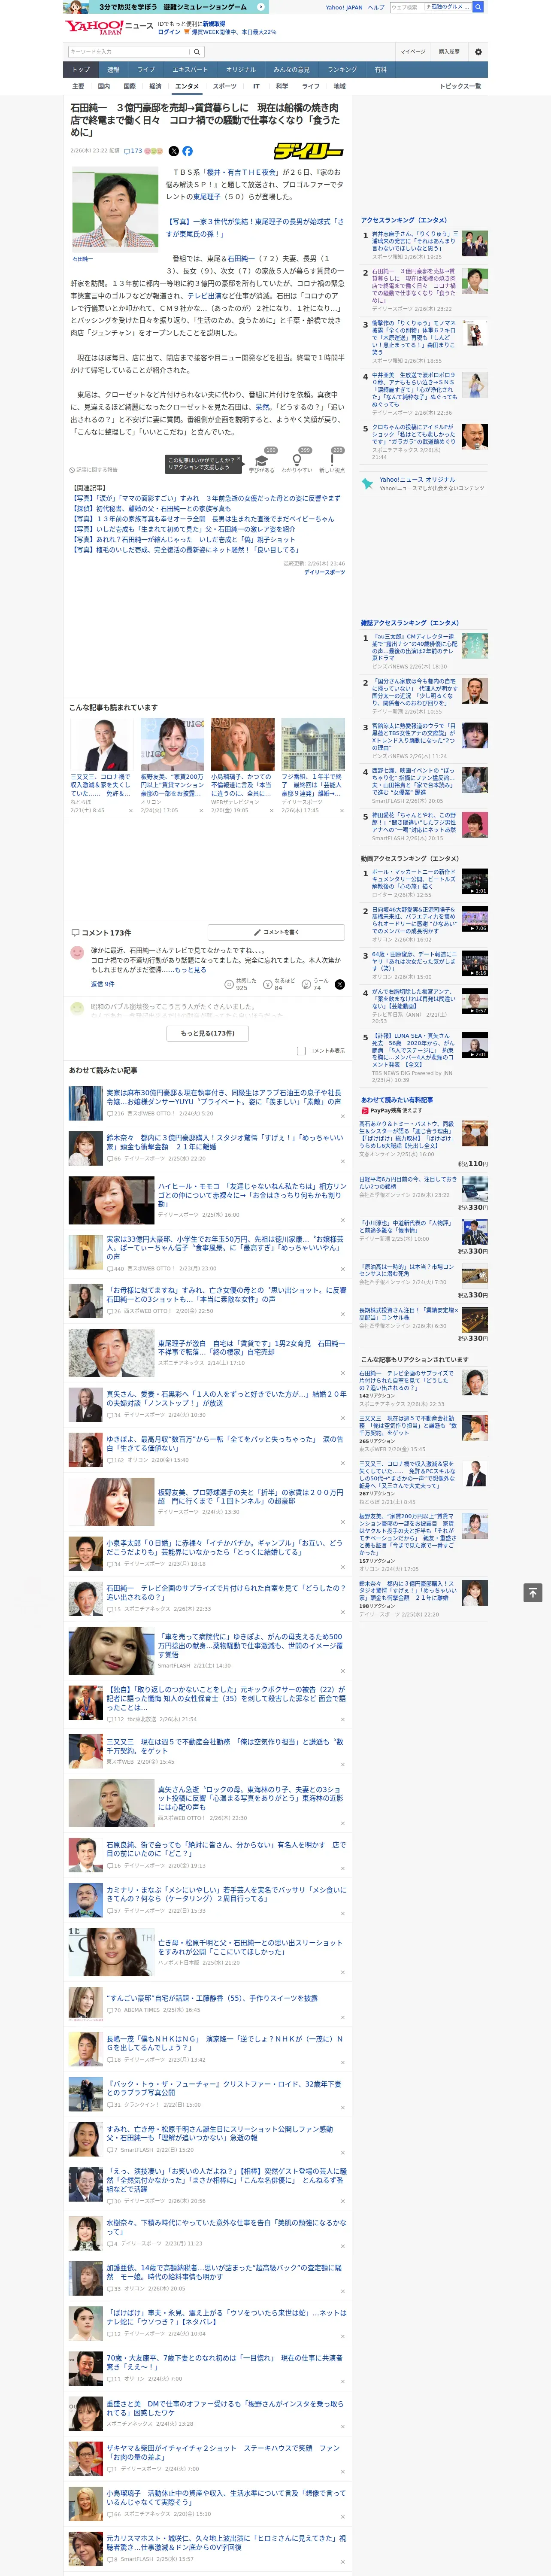Click the ヘルプ link at top

376,7
